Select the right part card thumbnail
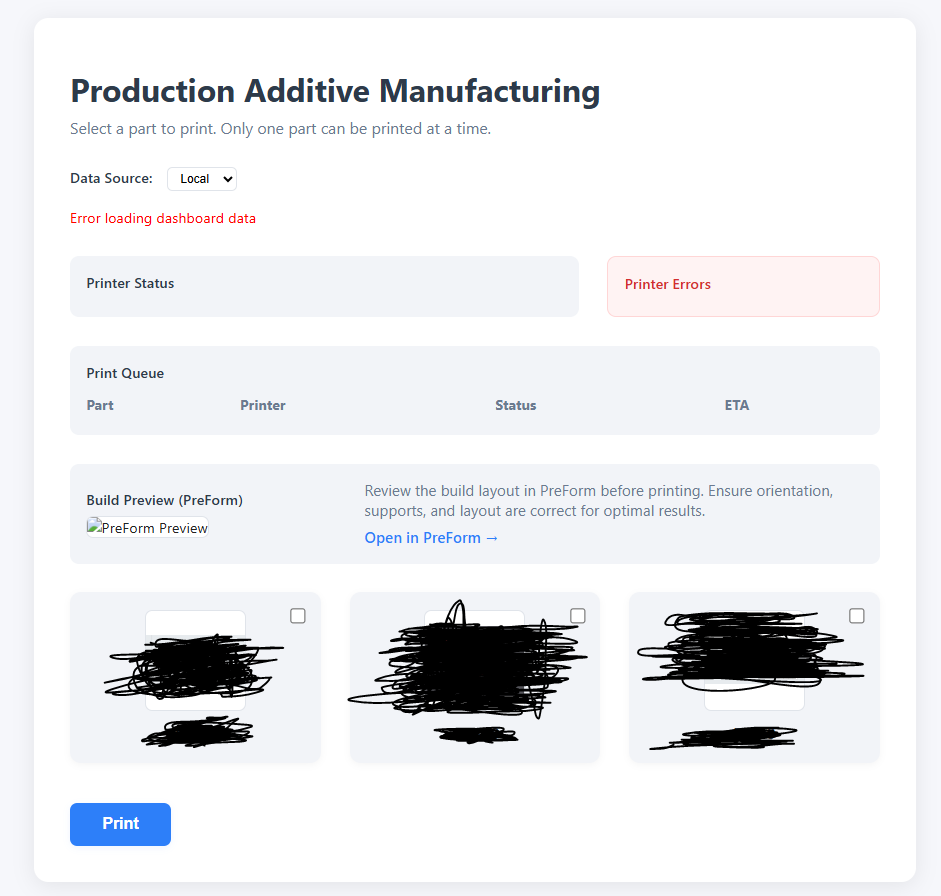941x896 pixels. pyautogui.click(x=754, y=661)
